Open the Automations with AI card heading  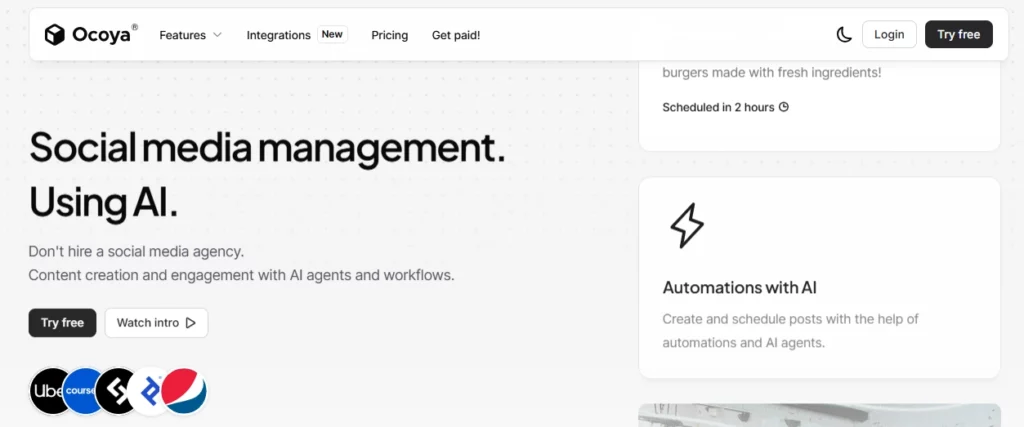[739, 288]
